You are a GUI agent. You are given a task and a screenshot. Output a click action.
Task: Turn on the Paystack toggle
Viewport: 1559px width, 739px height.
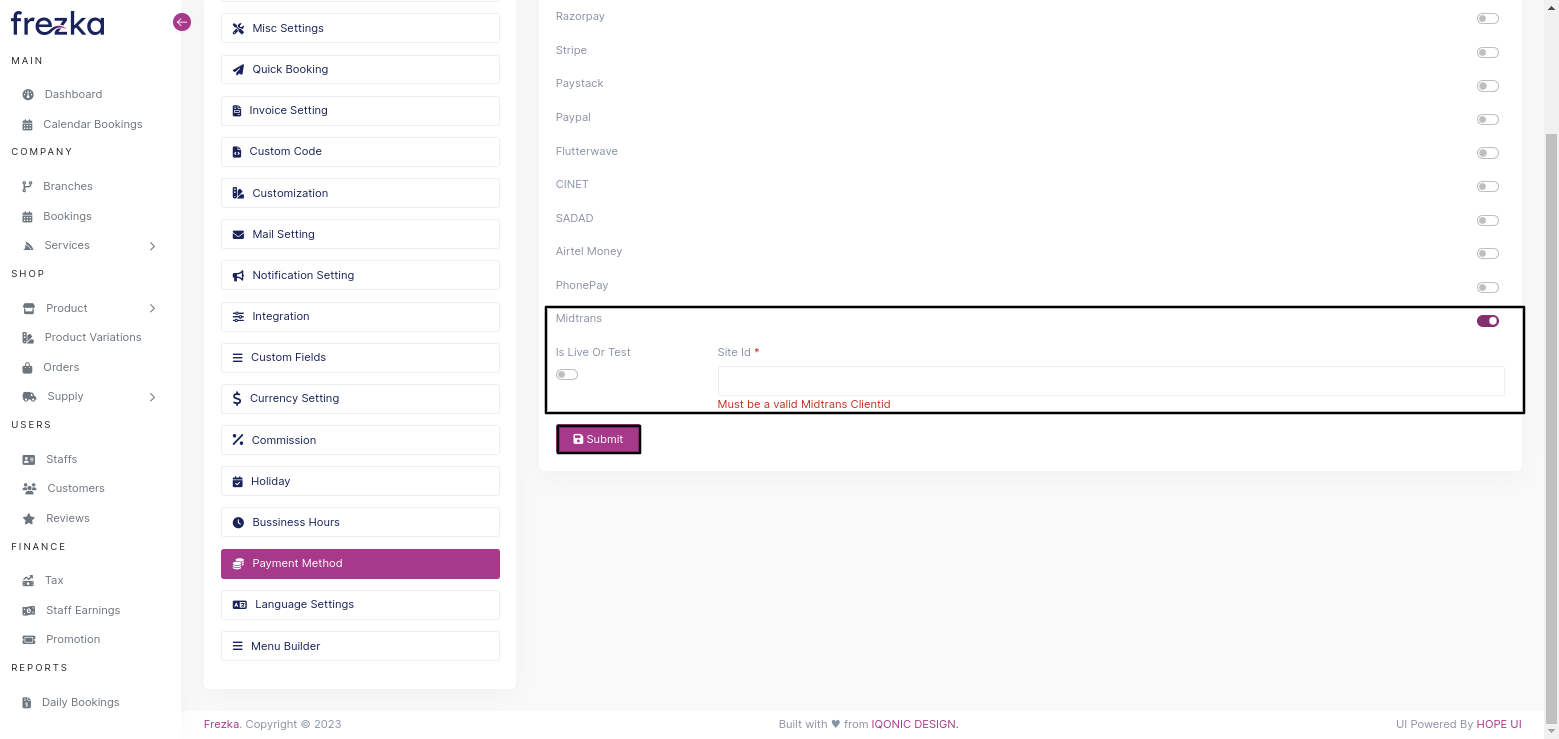[1487, 86]
